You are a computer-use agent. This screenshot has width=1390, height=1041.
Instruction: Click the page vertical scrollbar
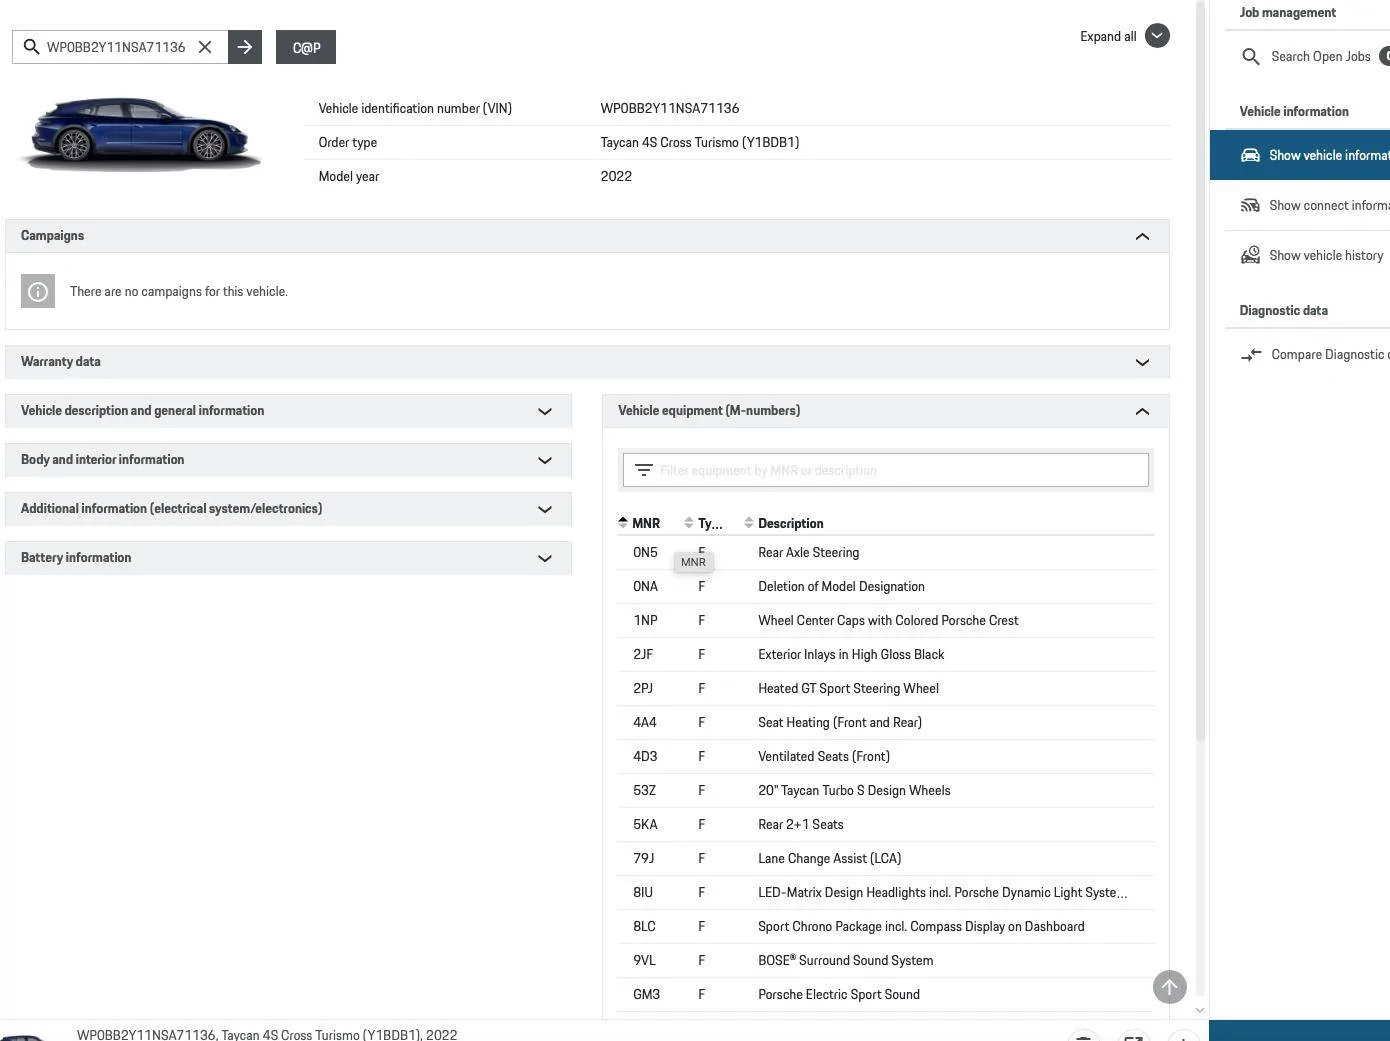[x=1200, y=370]
